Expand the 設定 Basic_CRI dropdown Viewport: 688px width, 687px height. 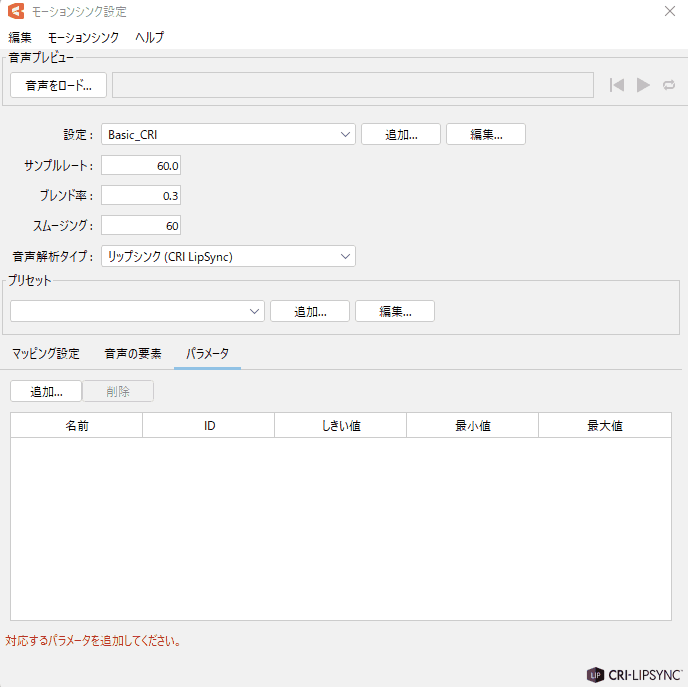pyautogui.click(x=228, y=134)
